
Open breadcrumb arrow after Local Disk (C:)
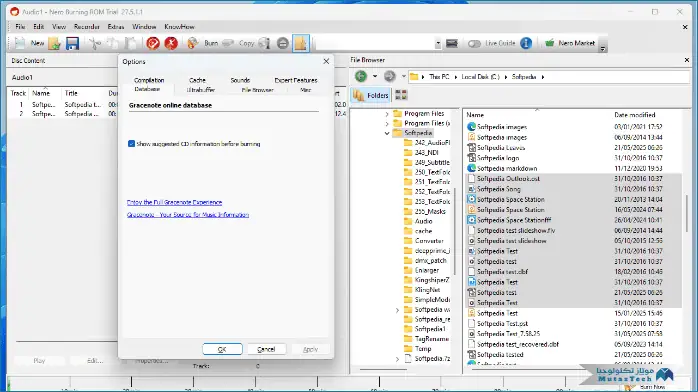[506, 77]
